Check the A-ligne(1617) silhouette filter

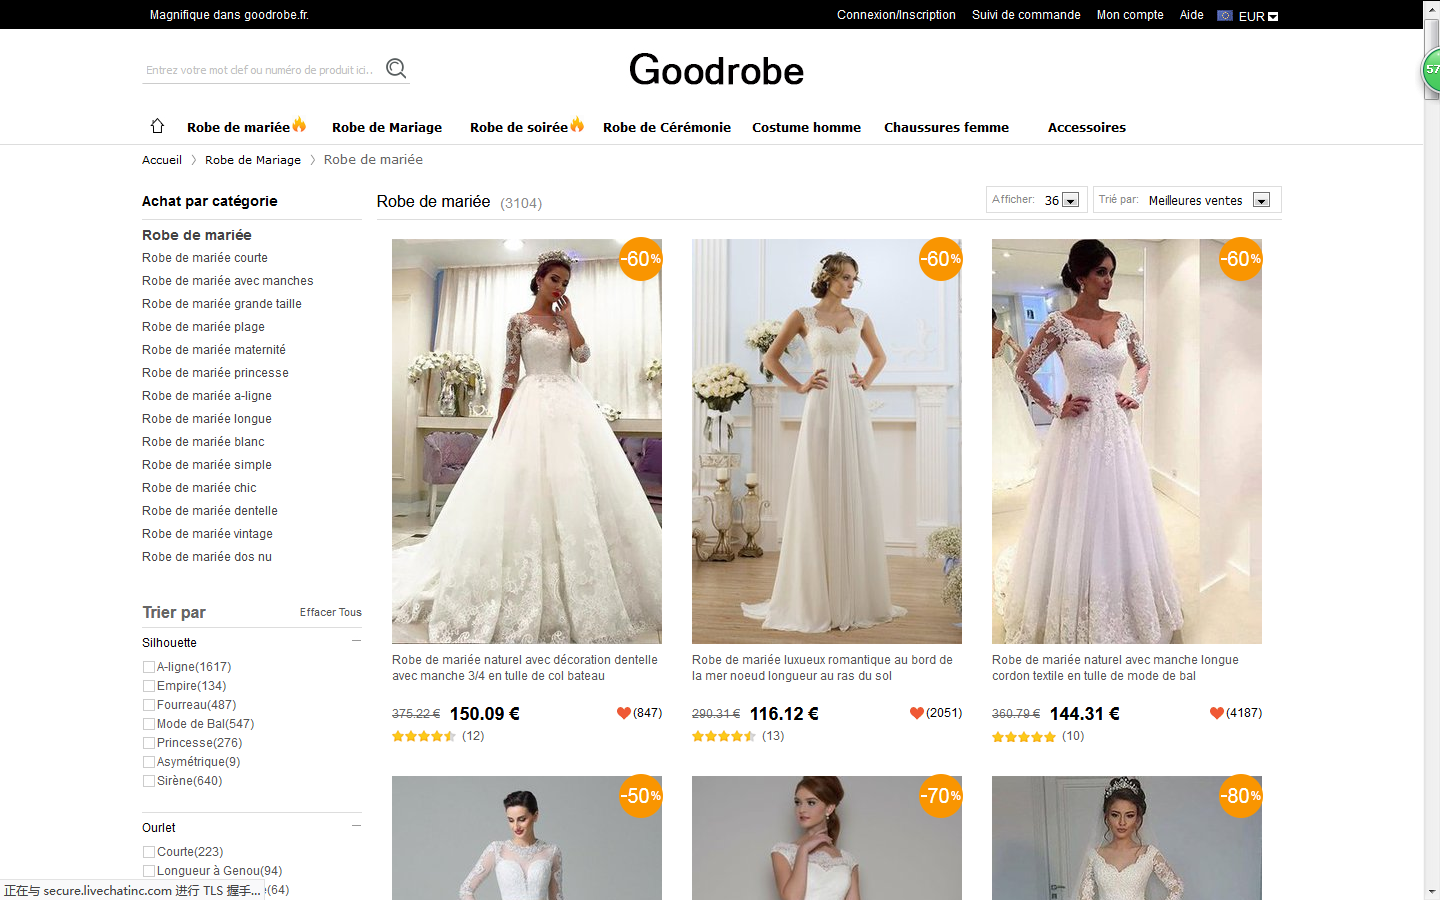tap(148, 667)
